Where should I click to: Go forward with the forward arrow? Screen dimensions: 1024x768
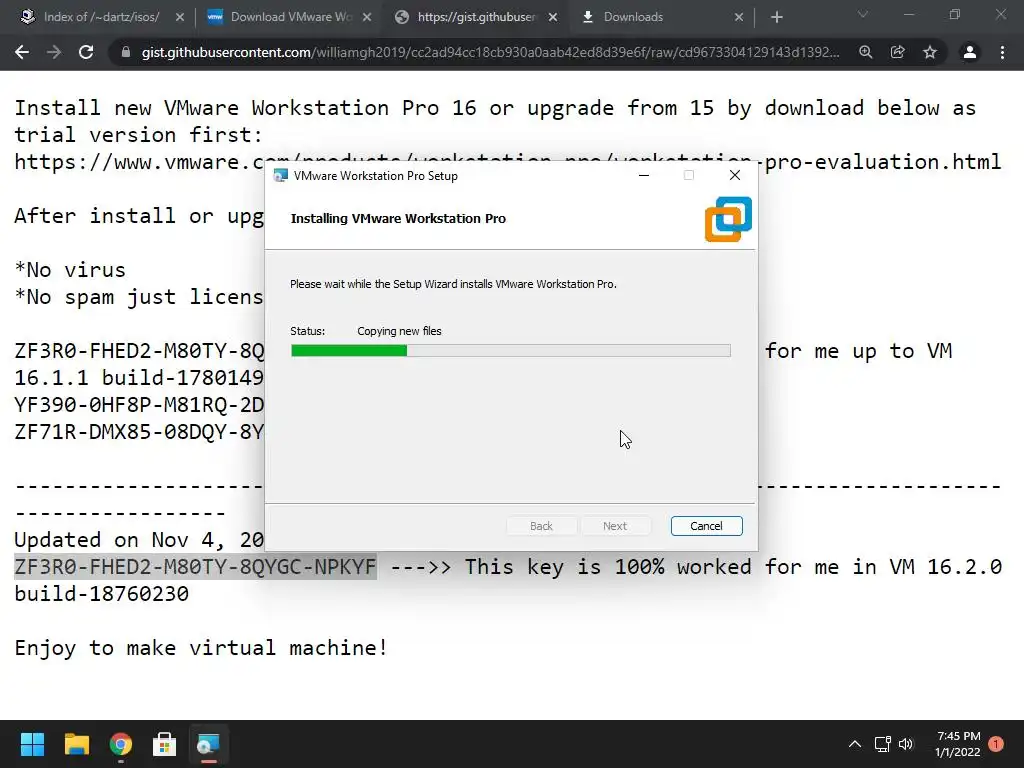coord(54,52)
